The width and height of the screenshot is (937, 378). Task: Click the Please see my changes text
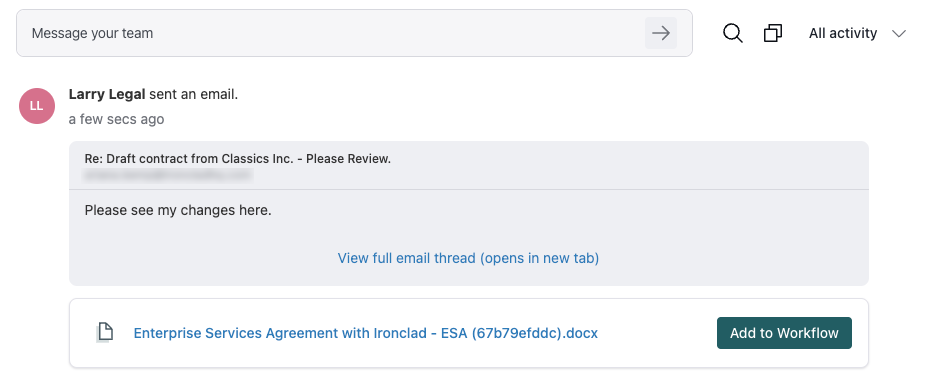pos(178,210)
